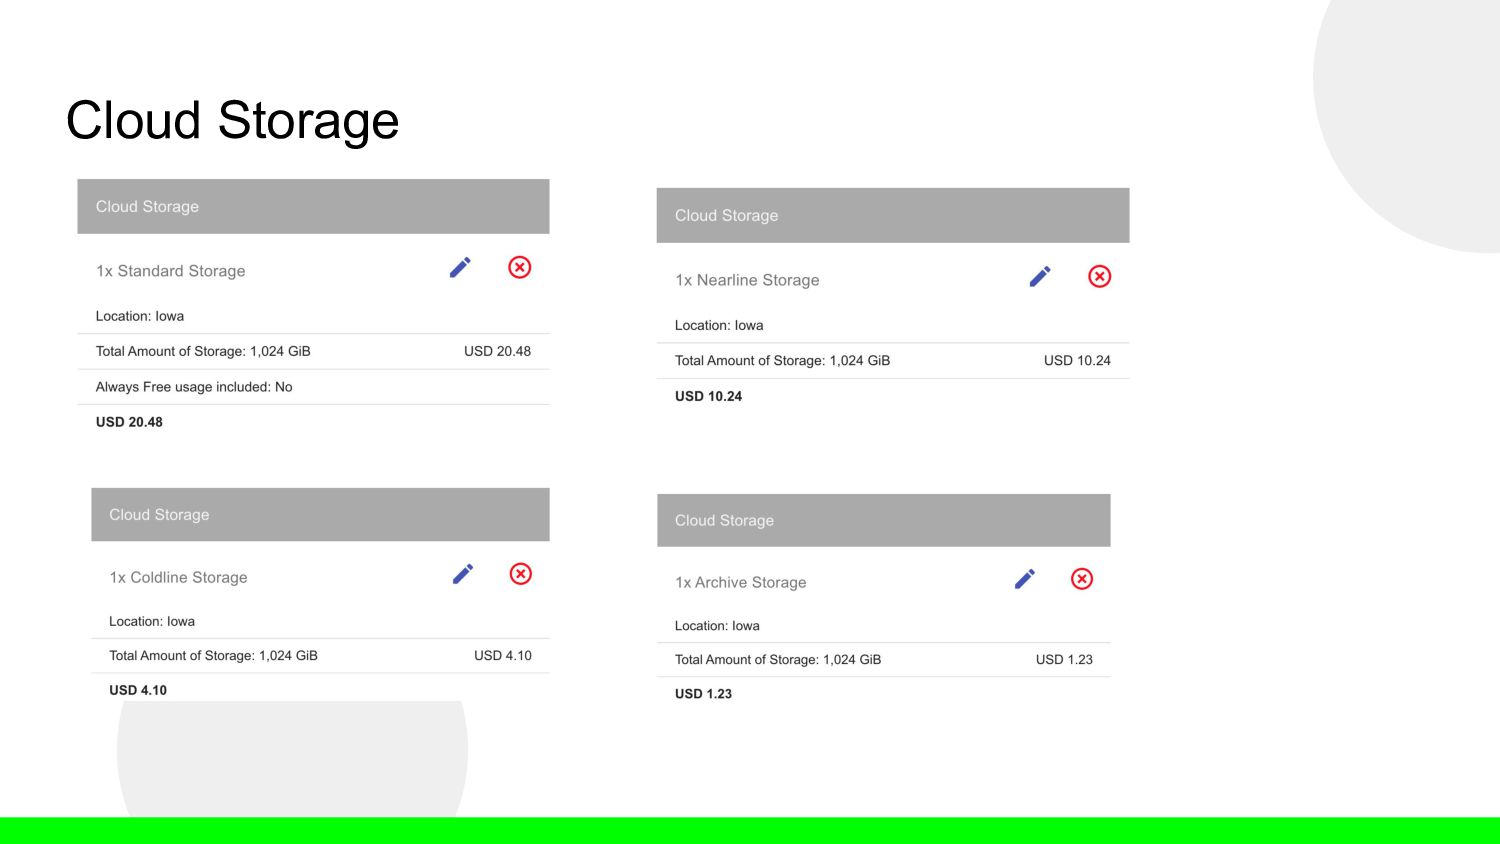Click 'Location: Iowa' in Coldline Storage card
Screen dimensions: 1500x844
point(152,621)
